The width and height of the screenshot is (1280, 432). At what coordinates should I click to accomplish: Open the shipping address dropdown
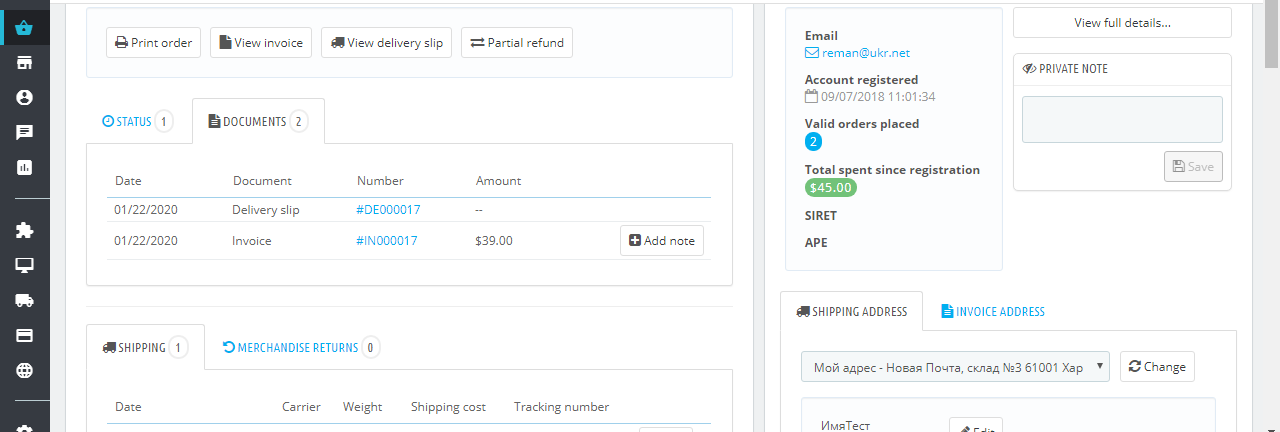pos(955,367)
